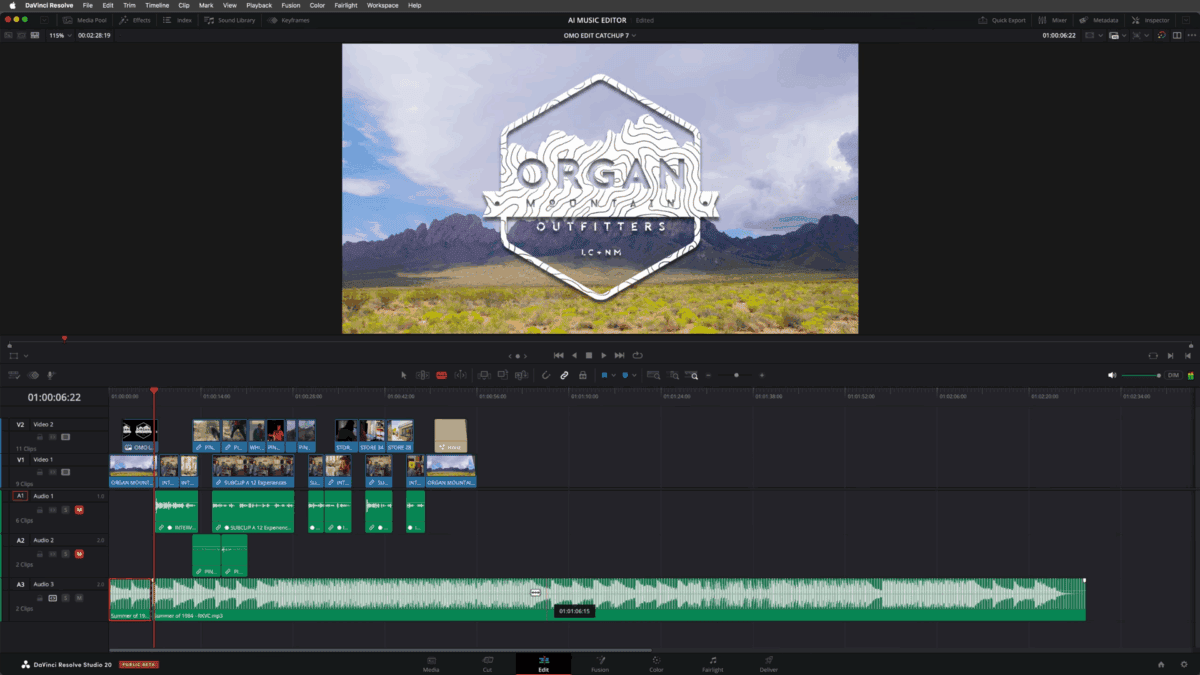Unmute the Audio 1 track
Image resolution: width=1200 pixels, height=675 pixels.
pos(79,510)
